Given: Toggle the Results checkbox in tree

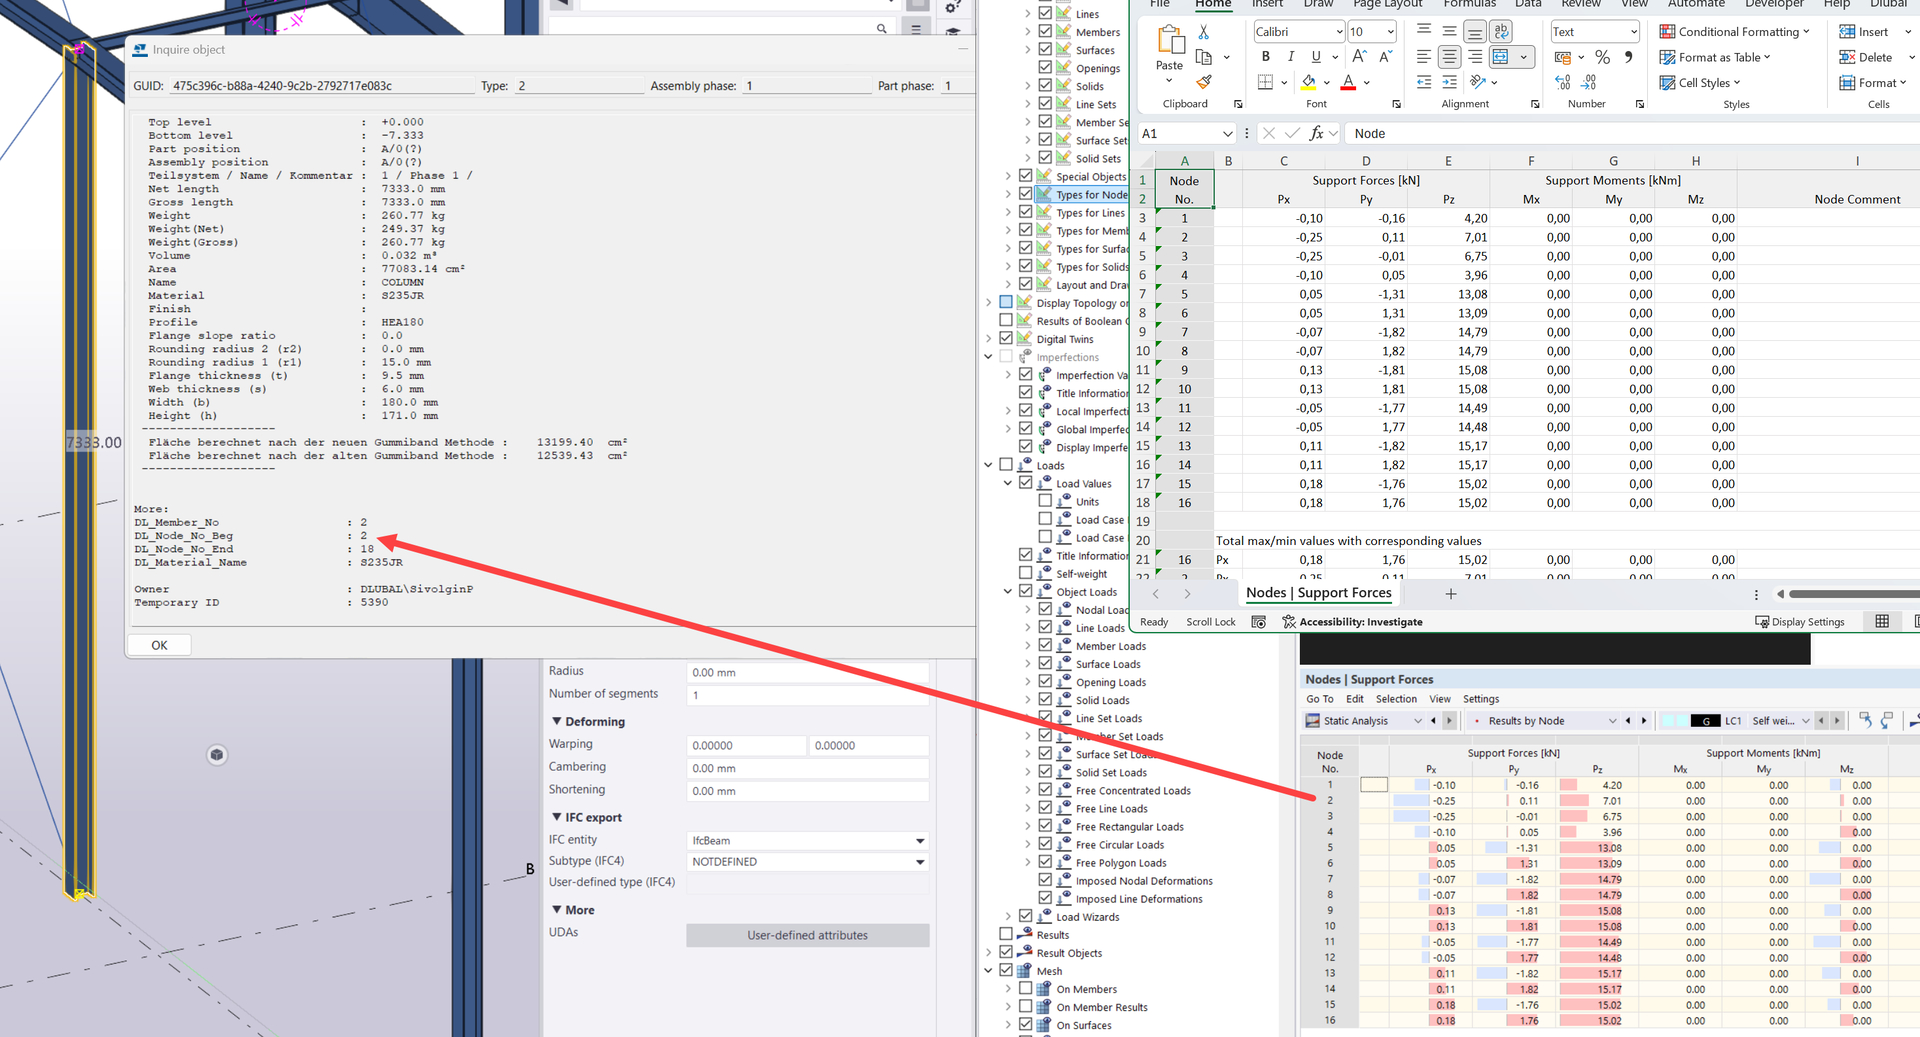Looking at the screenshot, I should pyautogui.click(x=1006, y=934).
